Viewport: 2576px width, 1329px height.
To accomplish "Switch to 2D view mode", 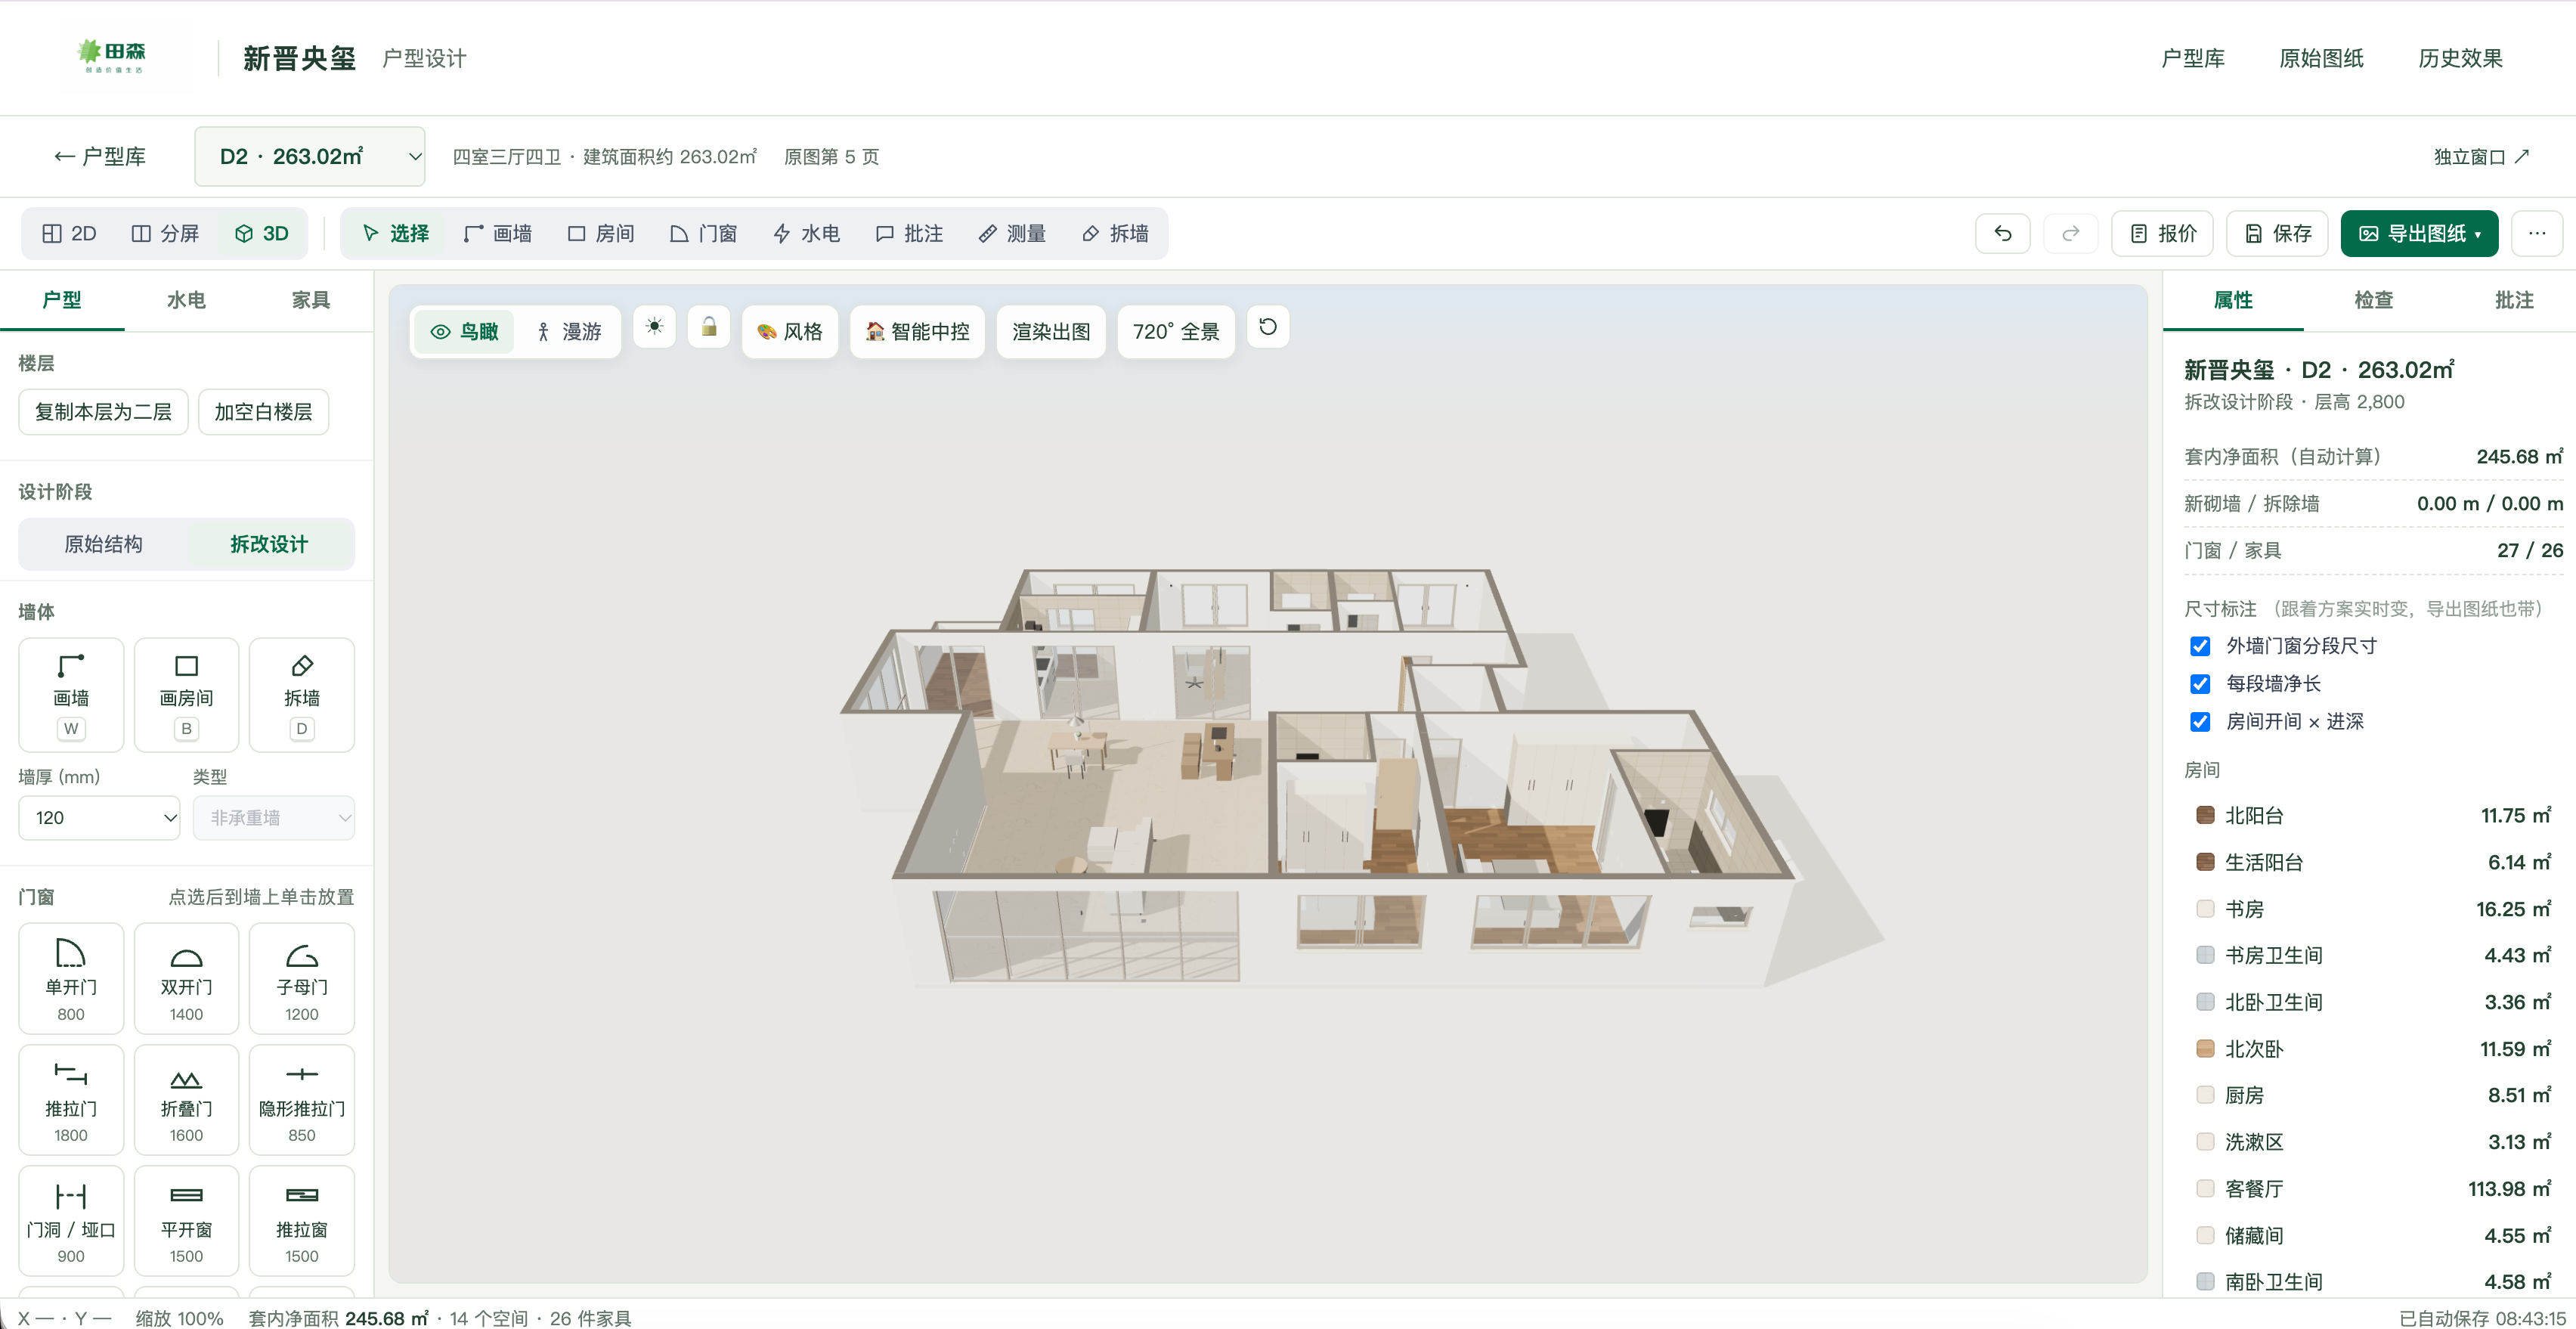I will (x=69, y=233).
